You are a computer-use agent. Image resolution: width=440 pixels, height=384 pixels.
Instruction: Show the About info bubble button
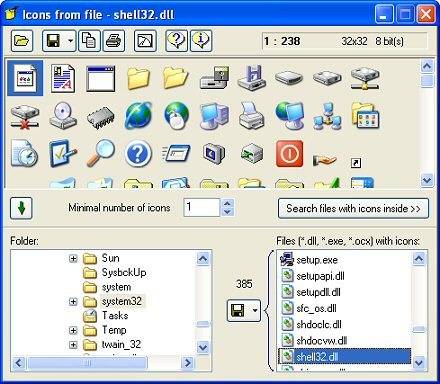[201, 41]
